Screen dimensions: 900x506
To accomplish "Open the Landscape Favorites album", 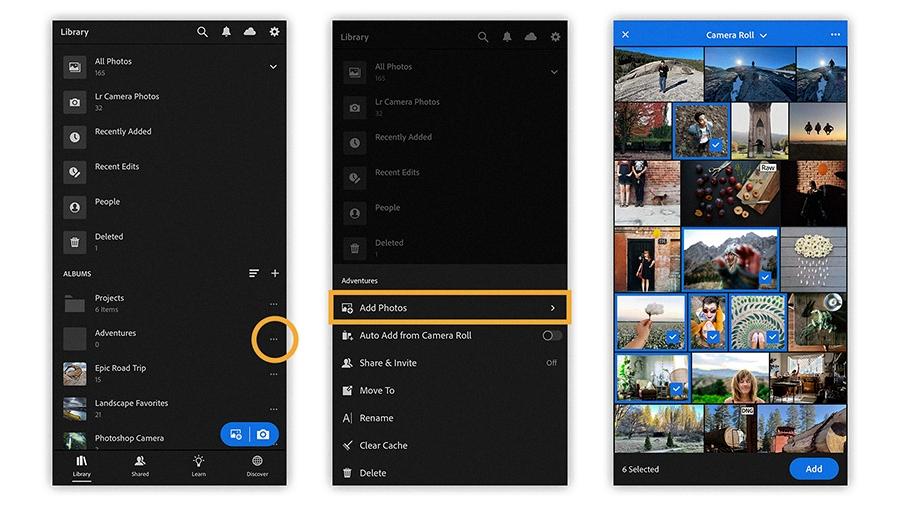I will coord(170,408).
